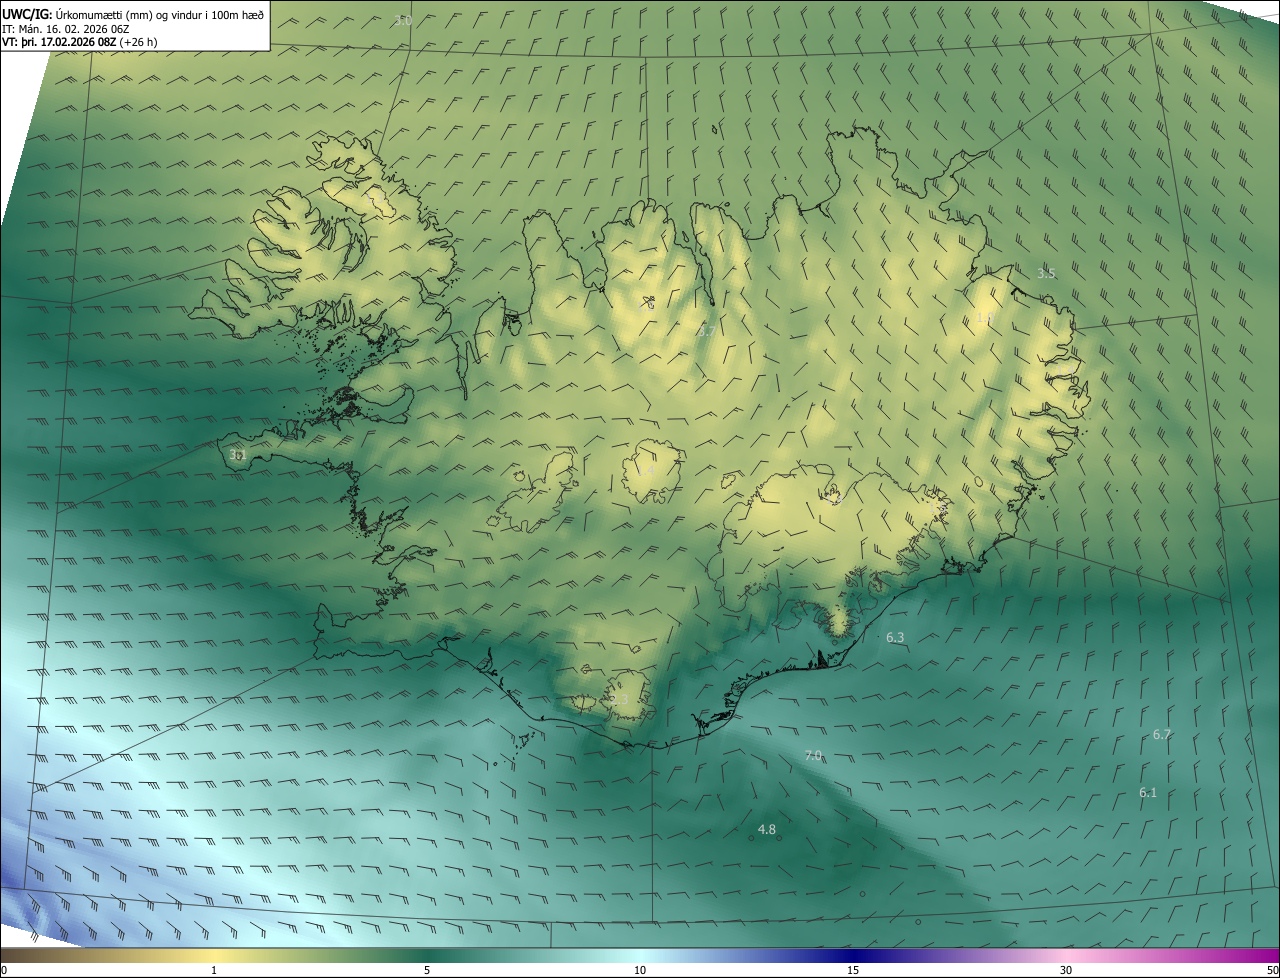Click the map title 'Úrkomumætti (mm) og vindur í 100m hæð'
The image size is (1280, 978).
[x=160, y=13]
